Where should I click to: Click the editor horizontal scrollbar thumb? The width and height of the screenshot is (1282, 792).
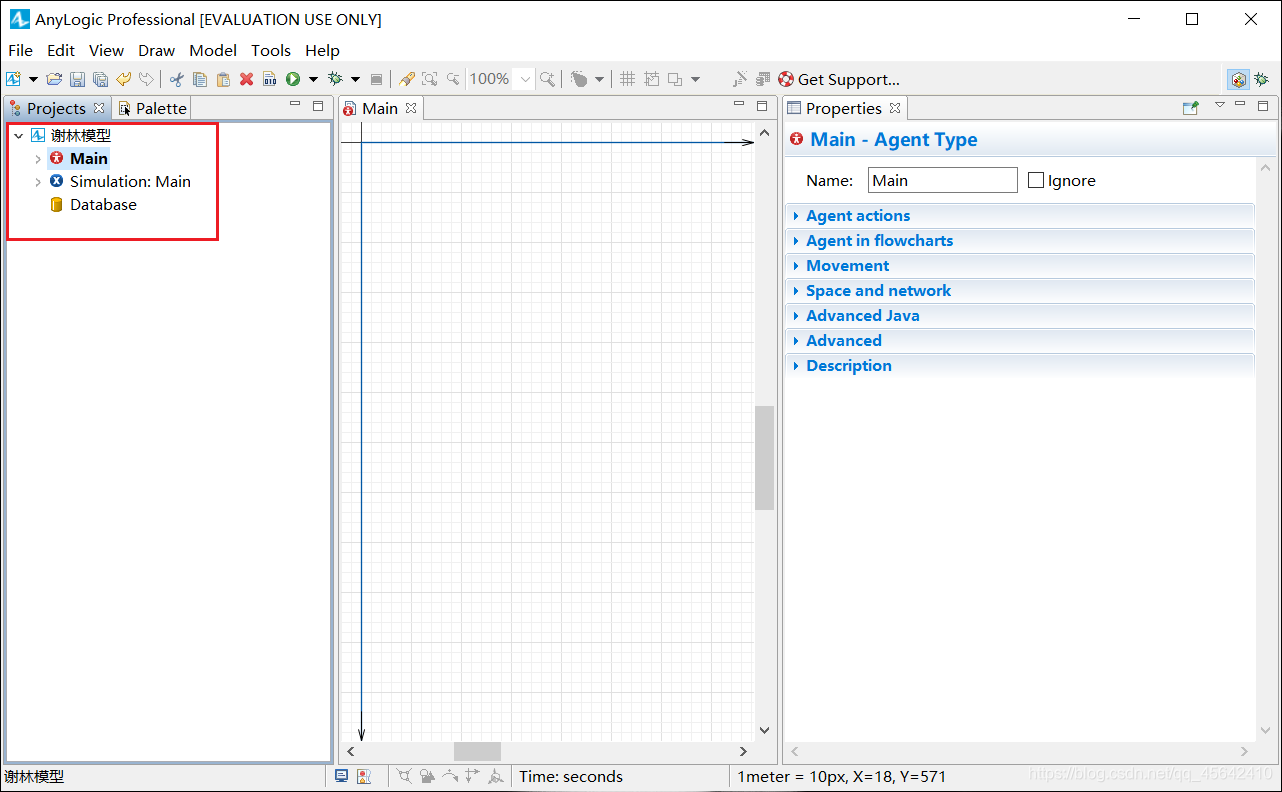click(x=477, y=751)
